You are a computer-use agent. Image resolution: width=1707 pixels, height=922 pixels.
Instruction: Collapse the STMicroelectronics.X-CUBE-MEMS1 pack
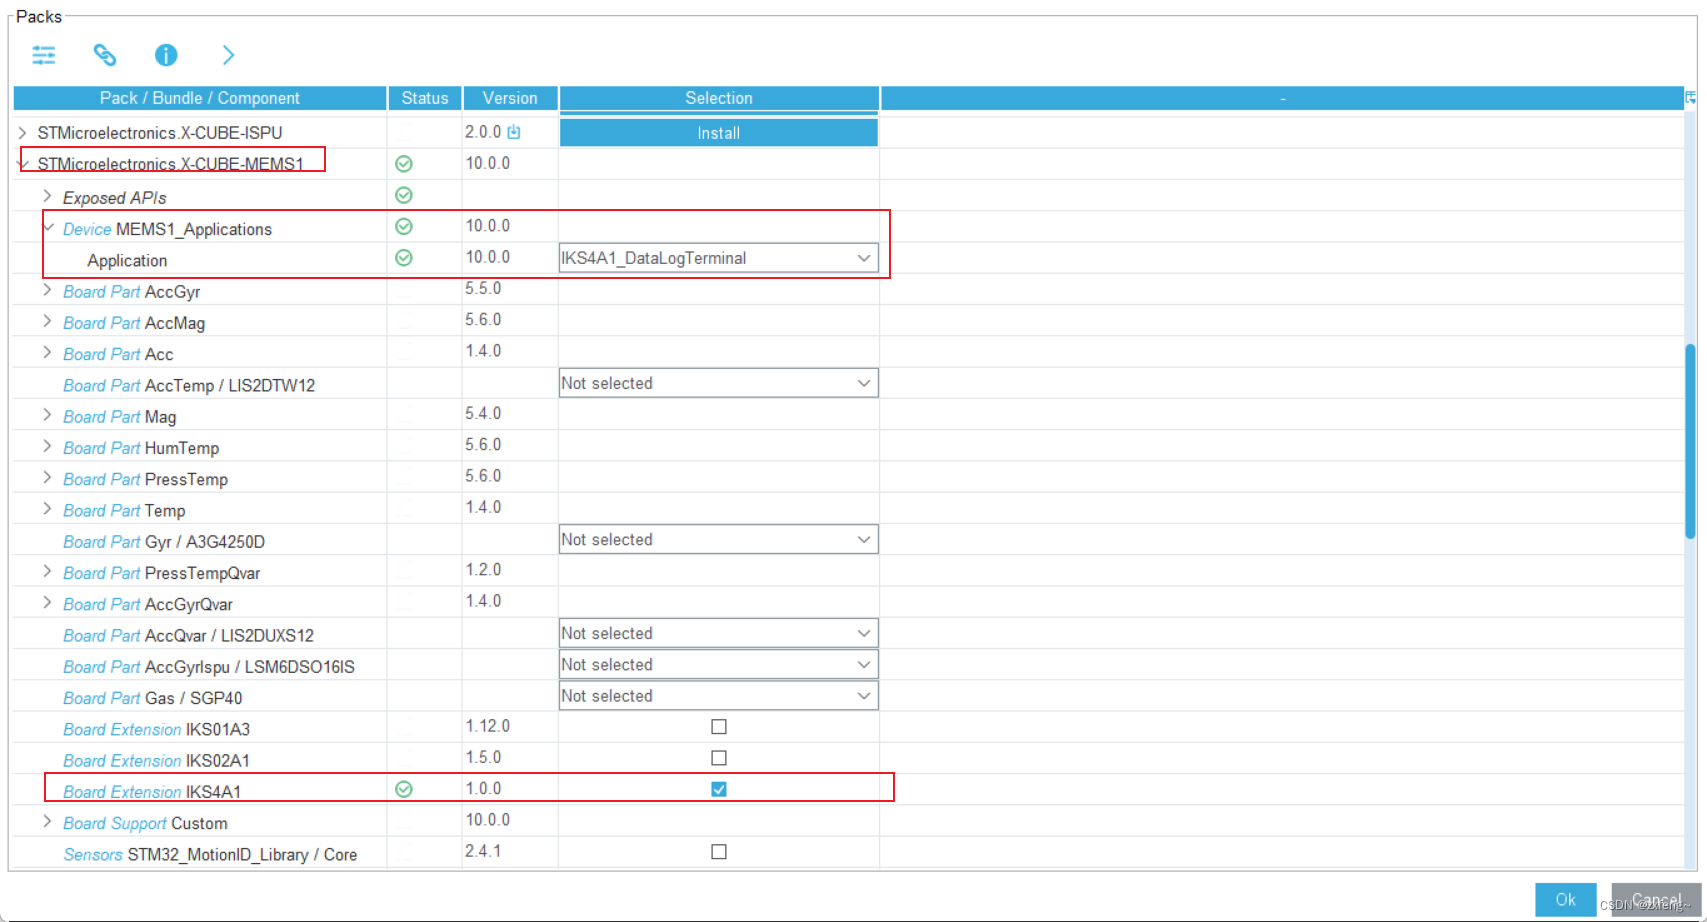click(x=23, y=163)
